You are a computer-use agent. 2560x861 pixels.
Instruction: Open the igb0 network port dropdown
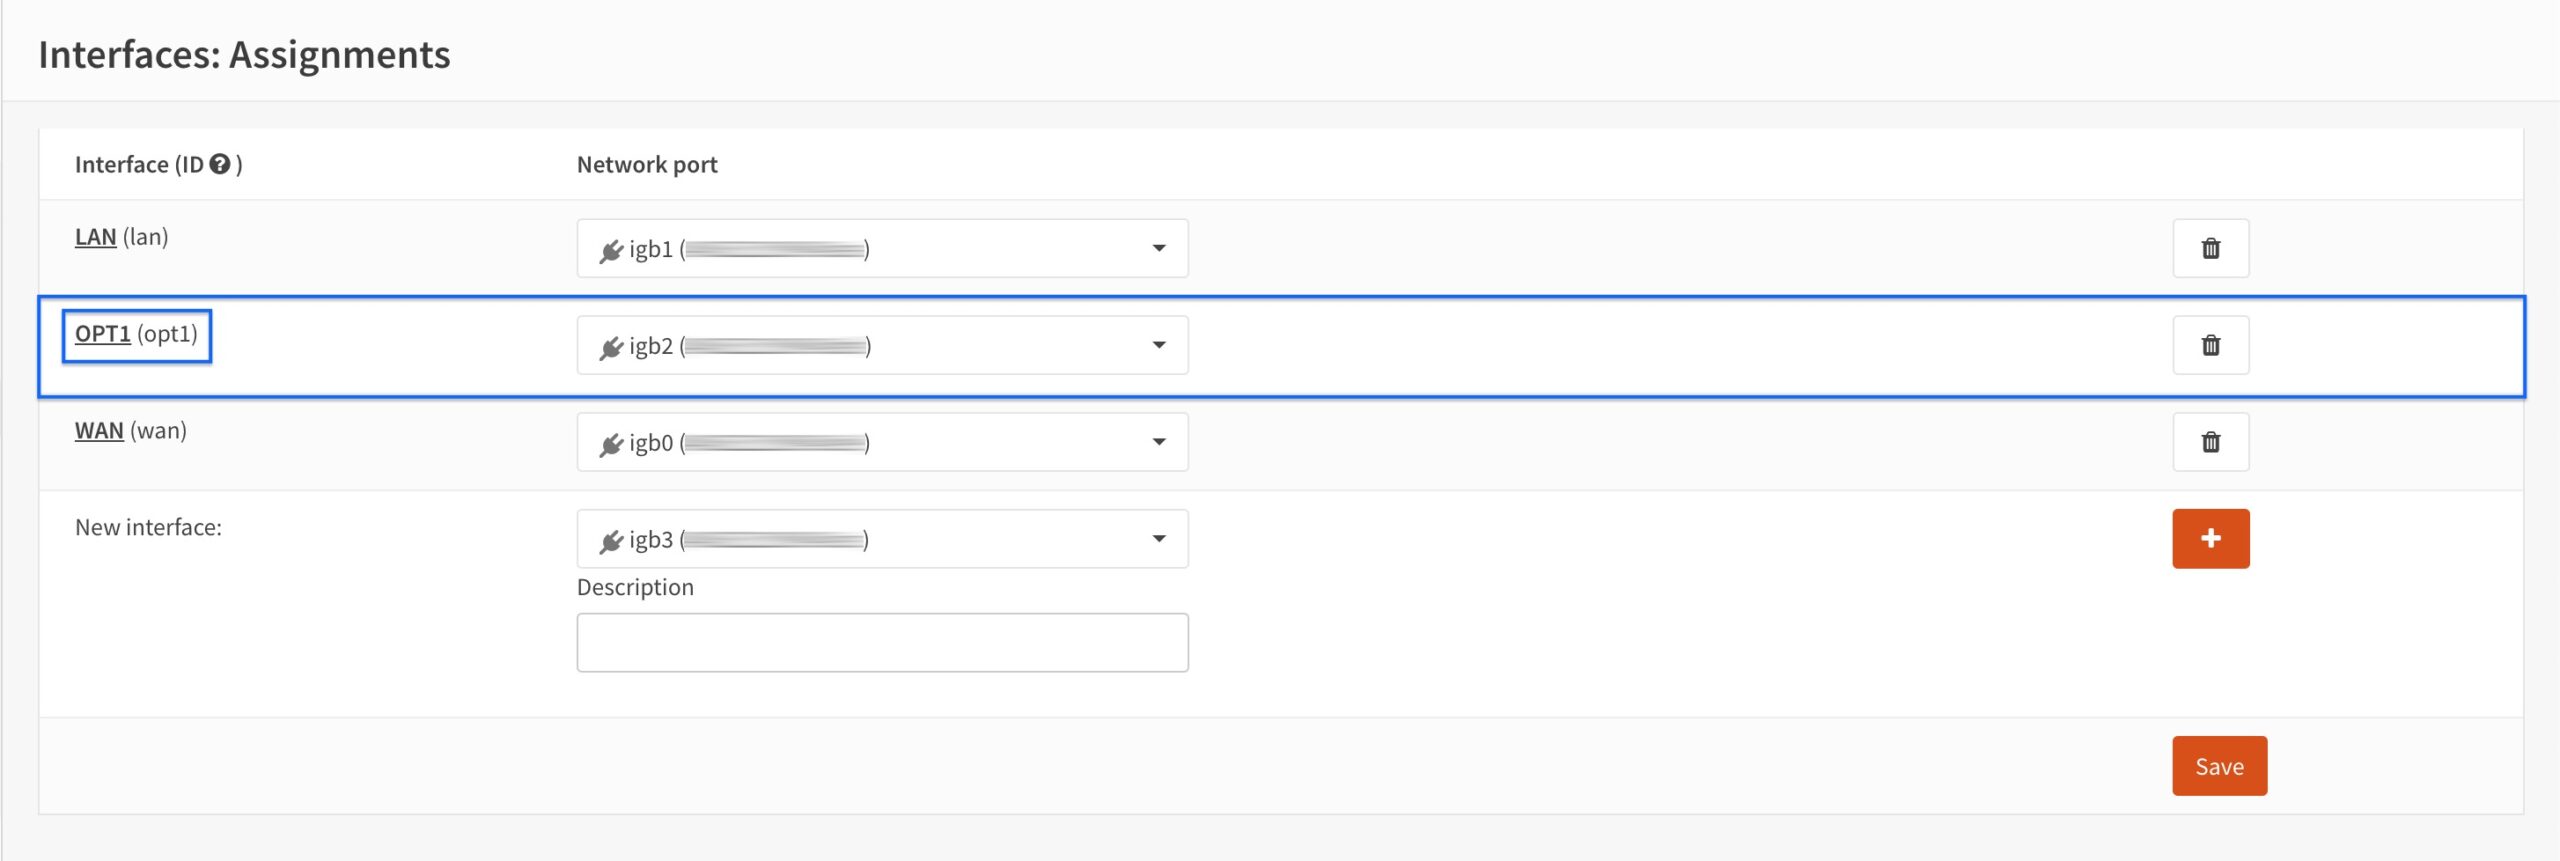[x=882, y=442]
